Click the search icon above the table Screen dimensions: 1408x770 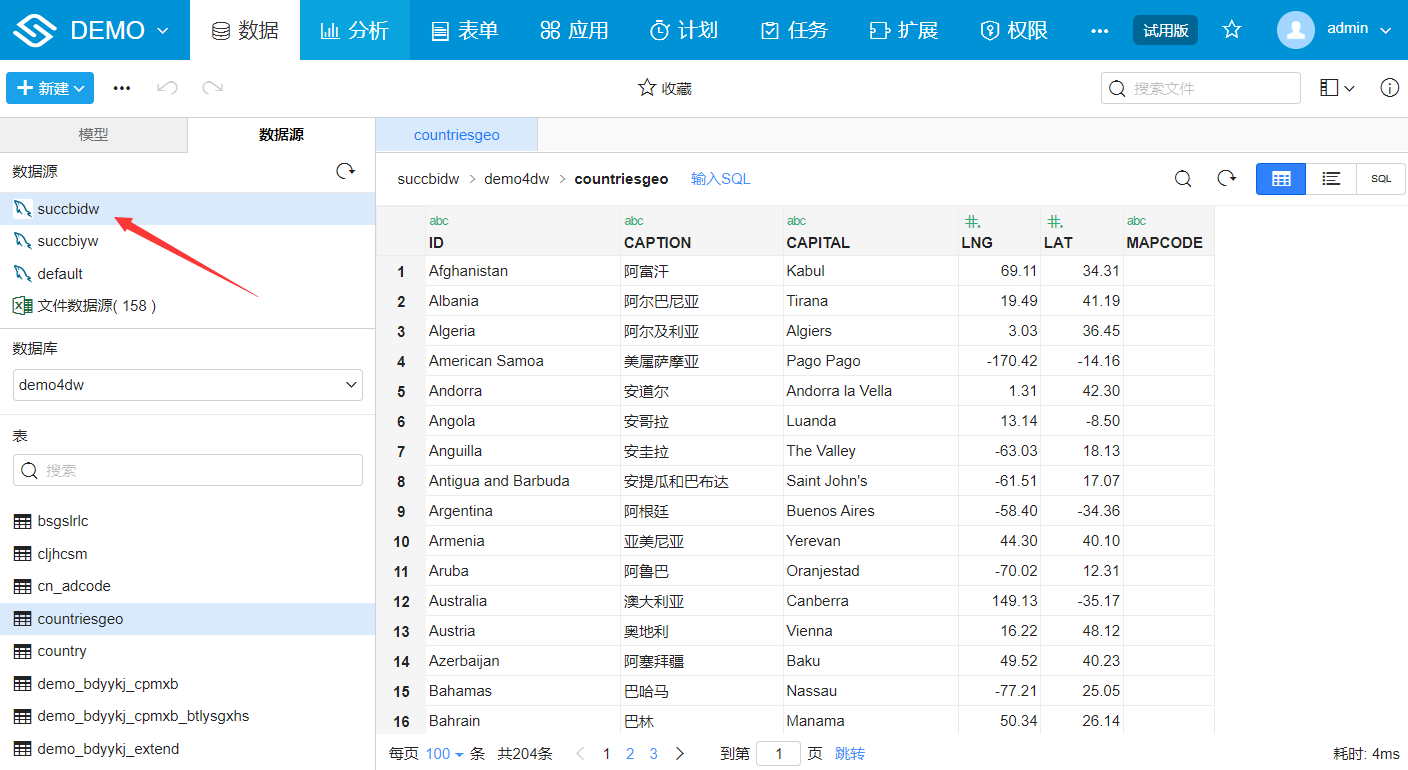click(x=1183, y=179)
